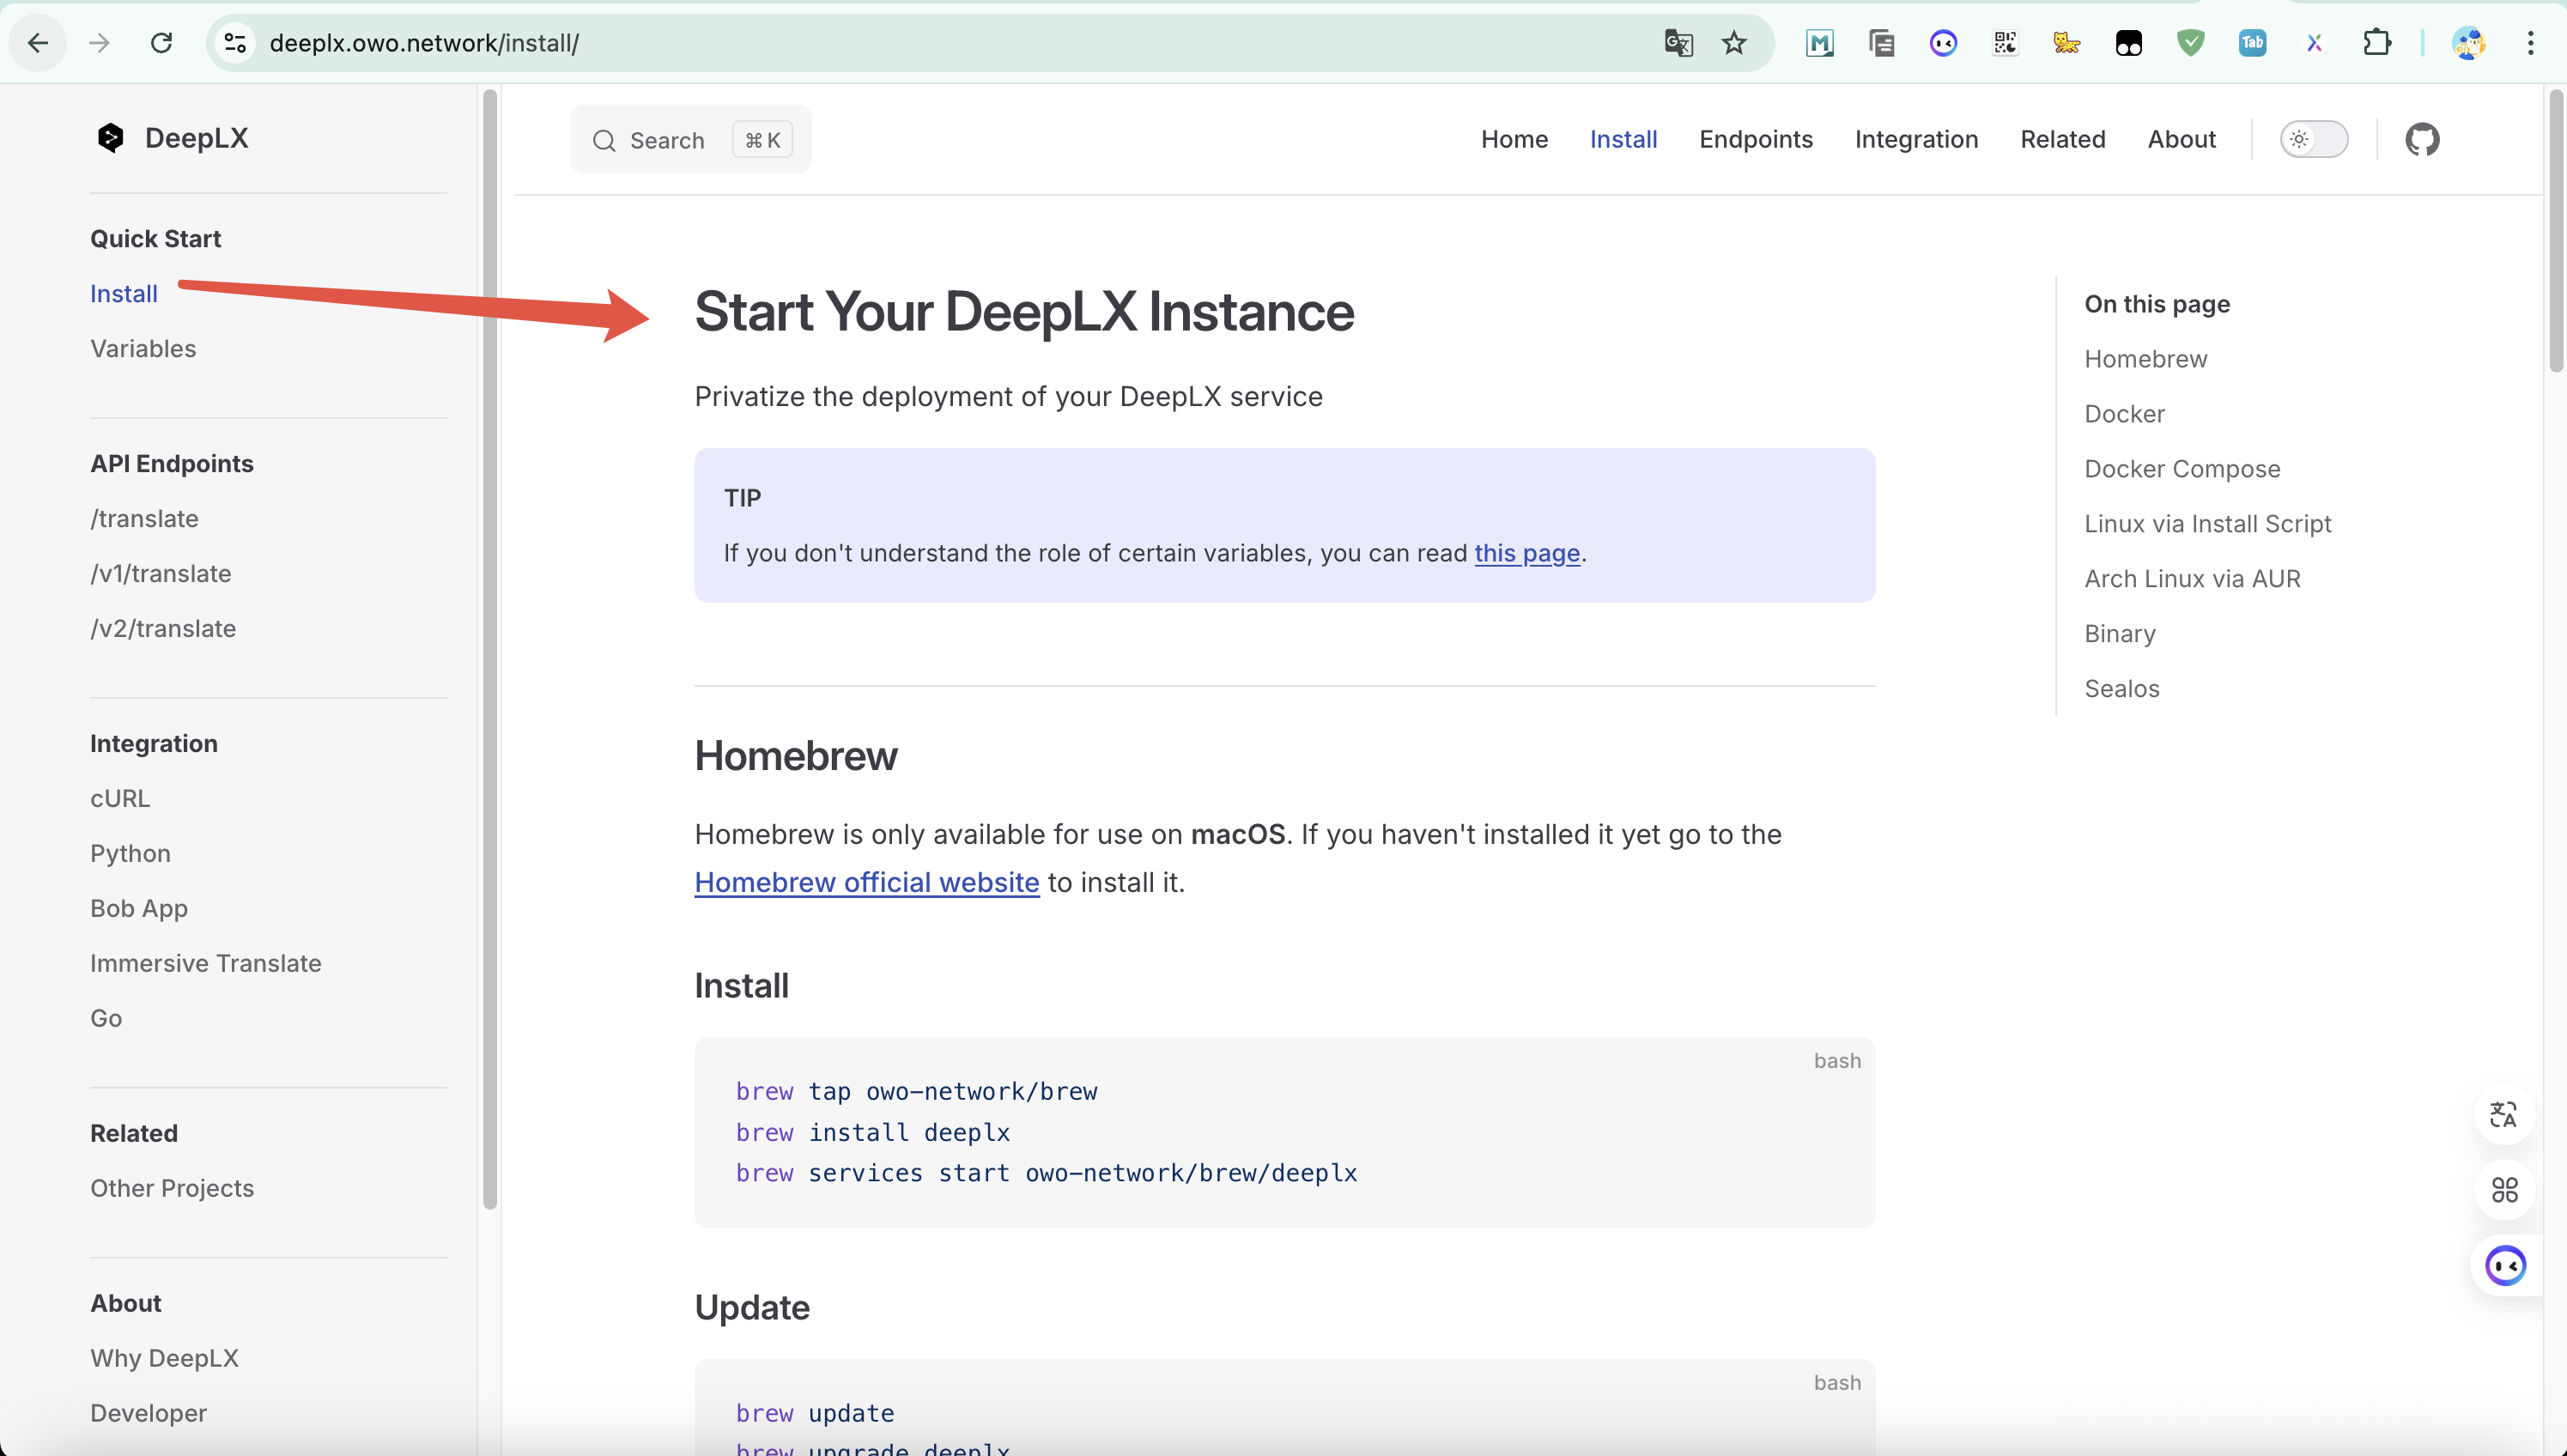
Task: Click the DeepLX site title
Action: (196, 138)
